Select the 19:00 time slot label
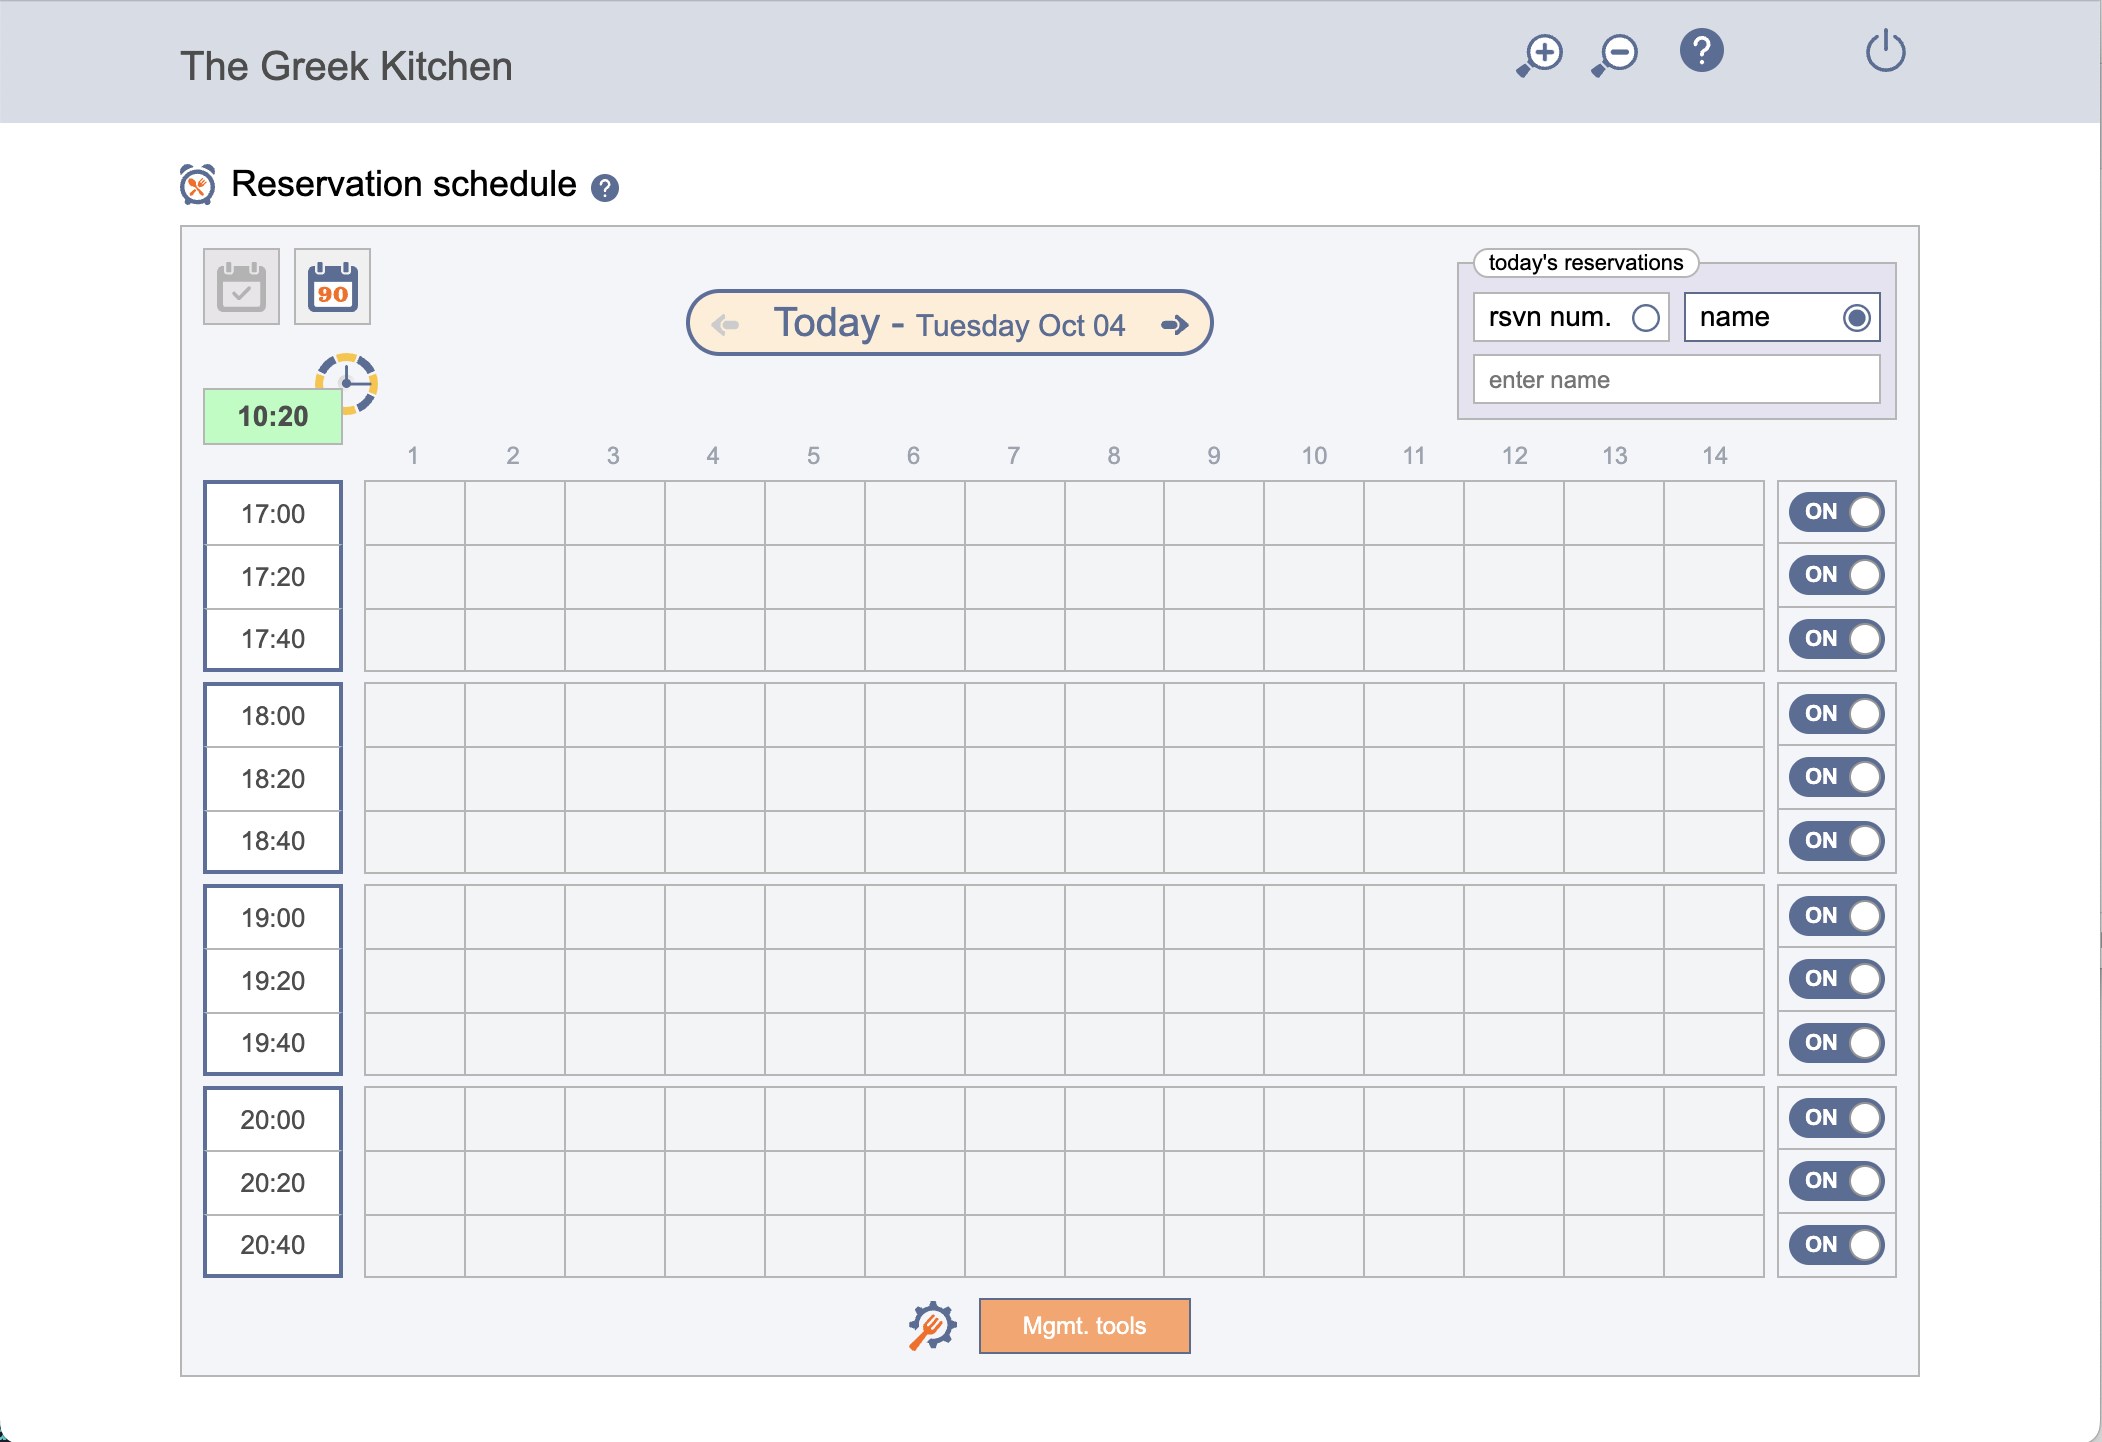 click(x=273, y=918)
